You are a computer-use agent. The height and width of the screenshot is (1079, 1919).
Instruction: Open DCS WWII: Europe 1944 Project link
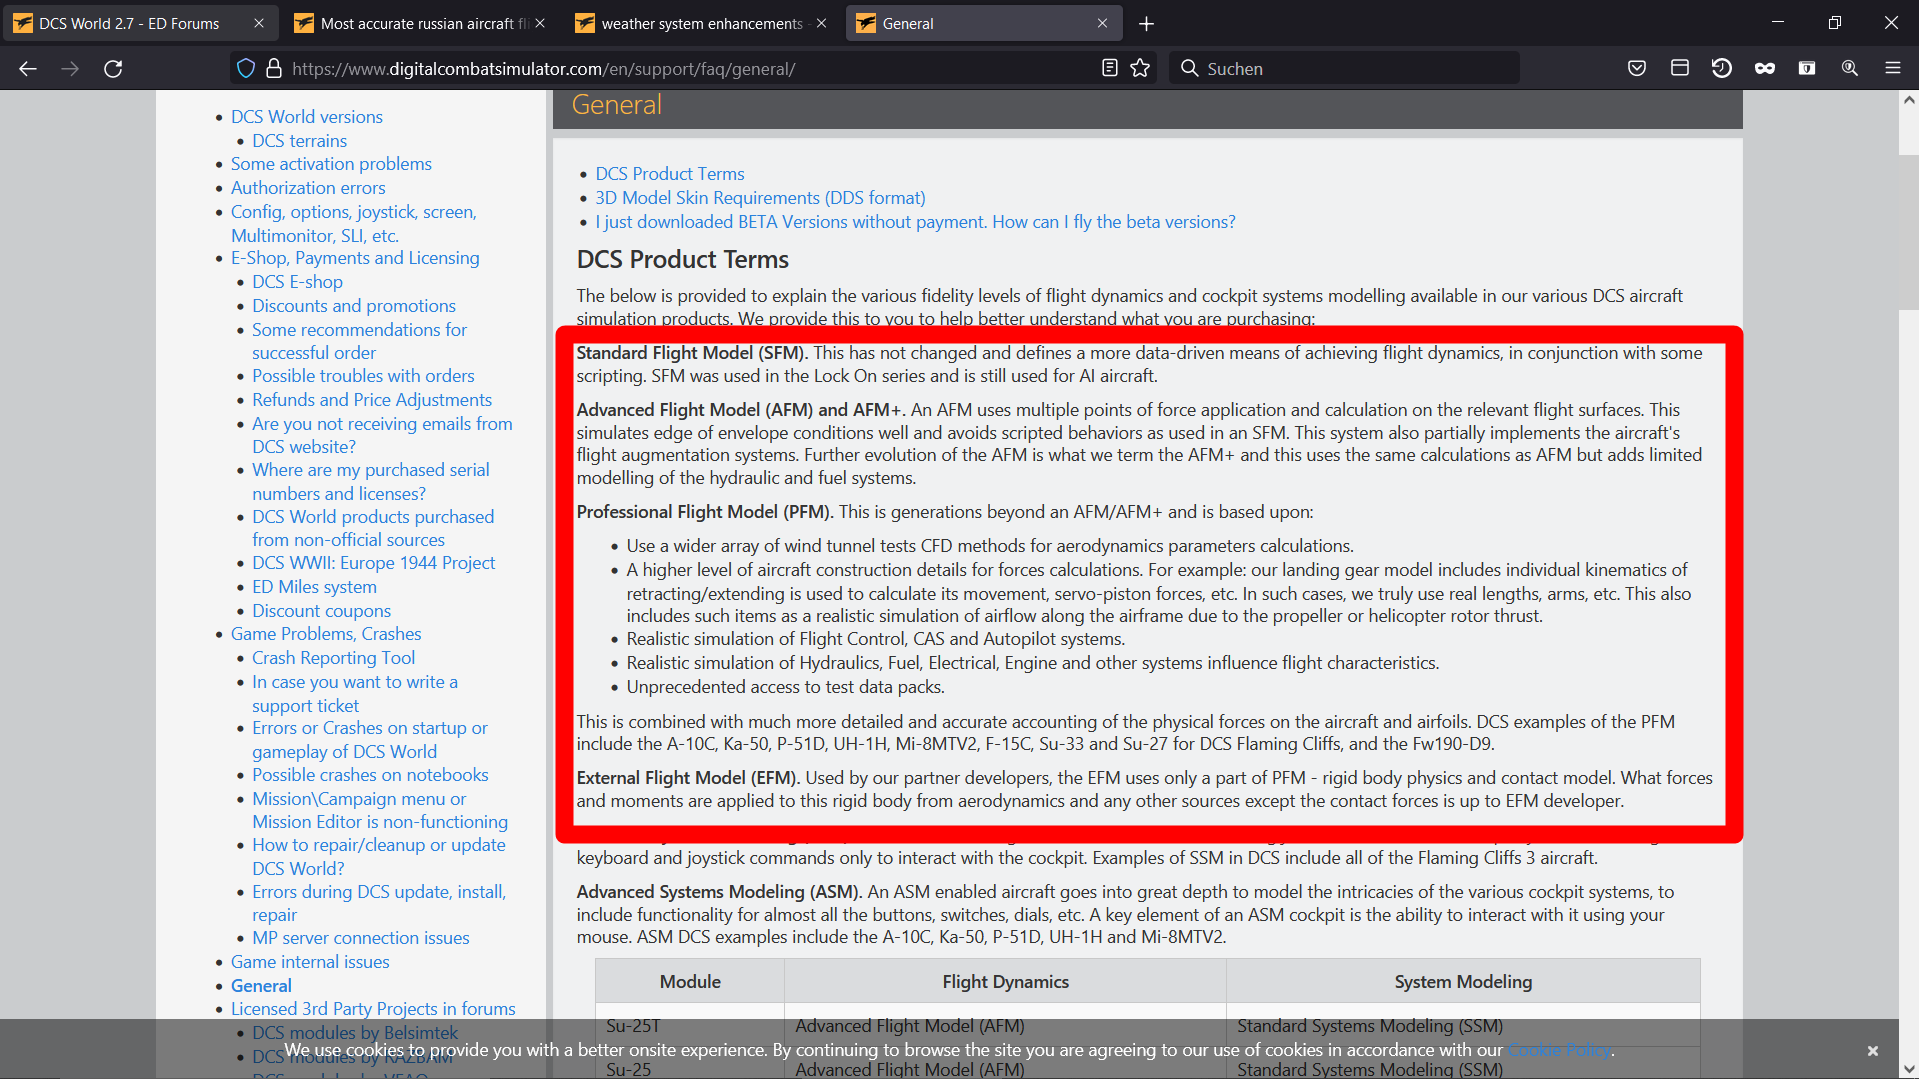coord(373,563)
